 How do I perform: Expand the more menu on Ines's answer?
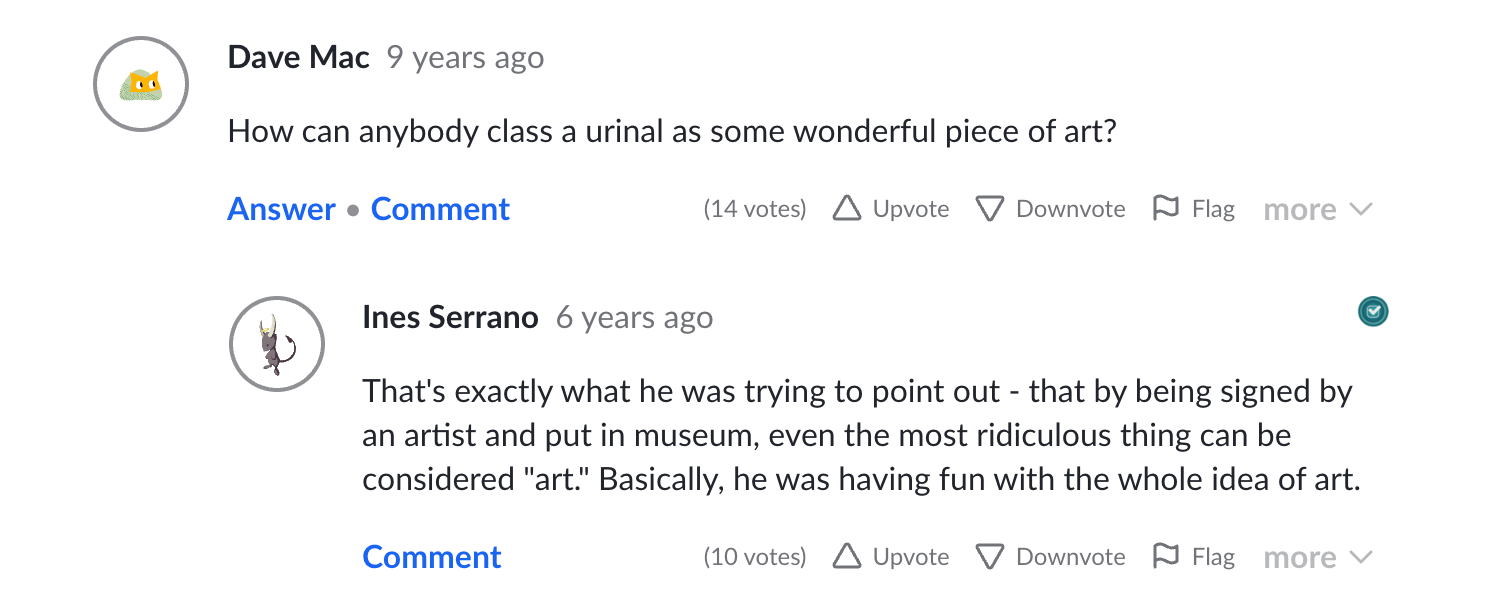pos(1317,558)
